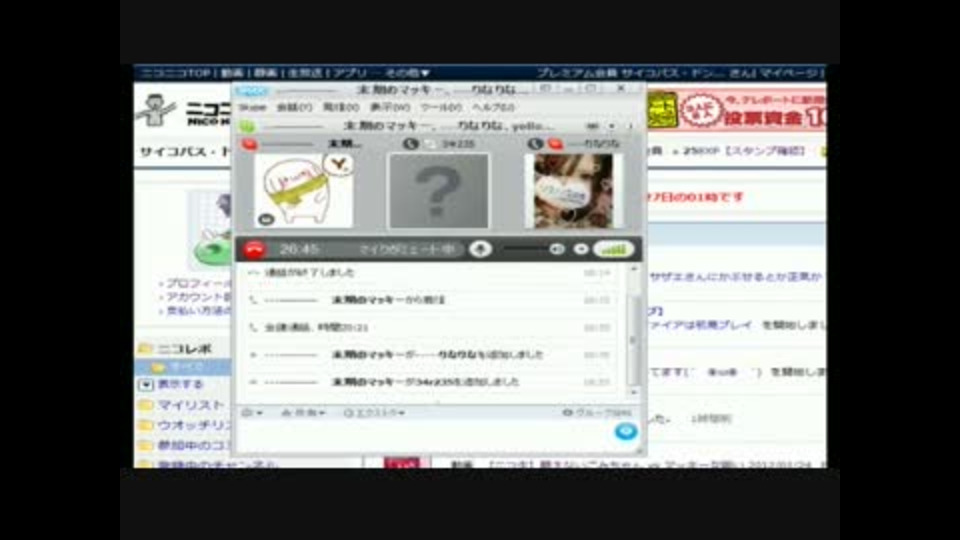Click the スタンプ確認 link in Niconico page

pos(765,151)
